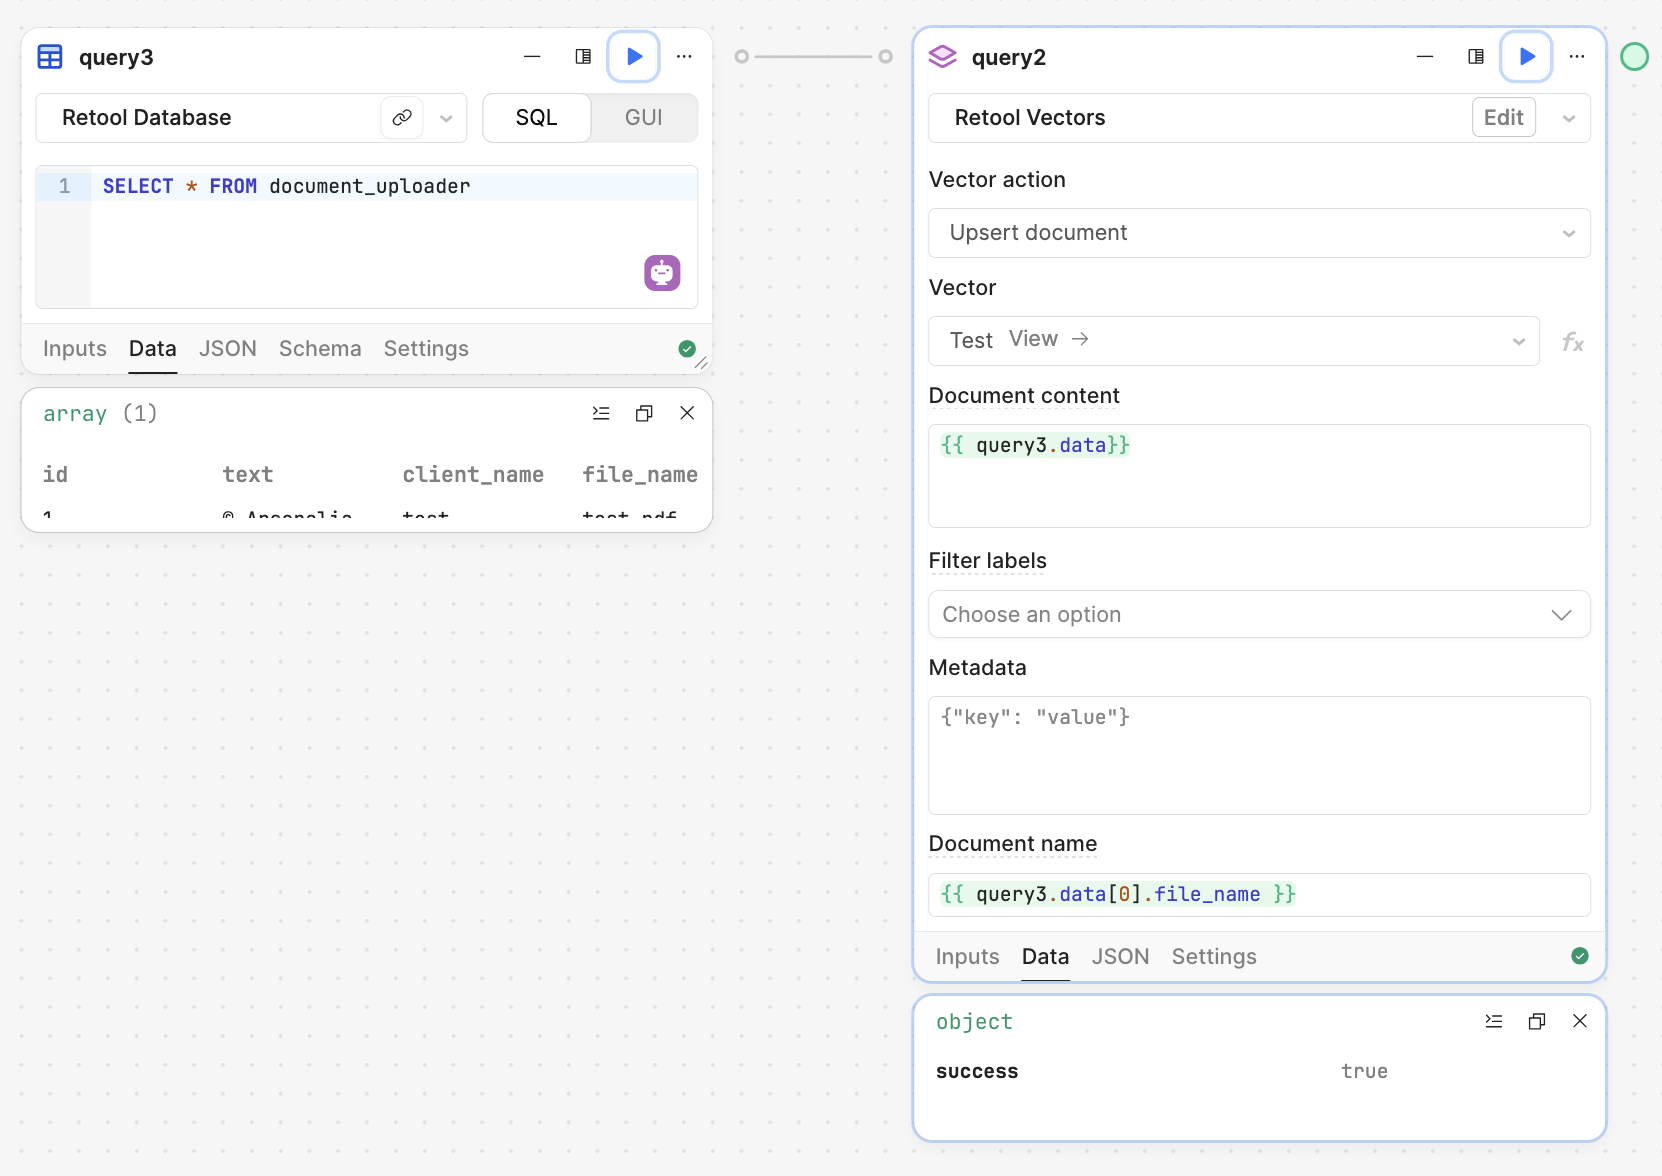Open query3 Data tab
This screenshot has height=1176, width=1662.
pyautogui.click(x=153, y=349)
